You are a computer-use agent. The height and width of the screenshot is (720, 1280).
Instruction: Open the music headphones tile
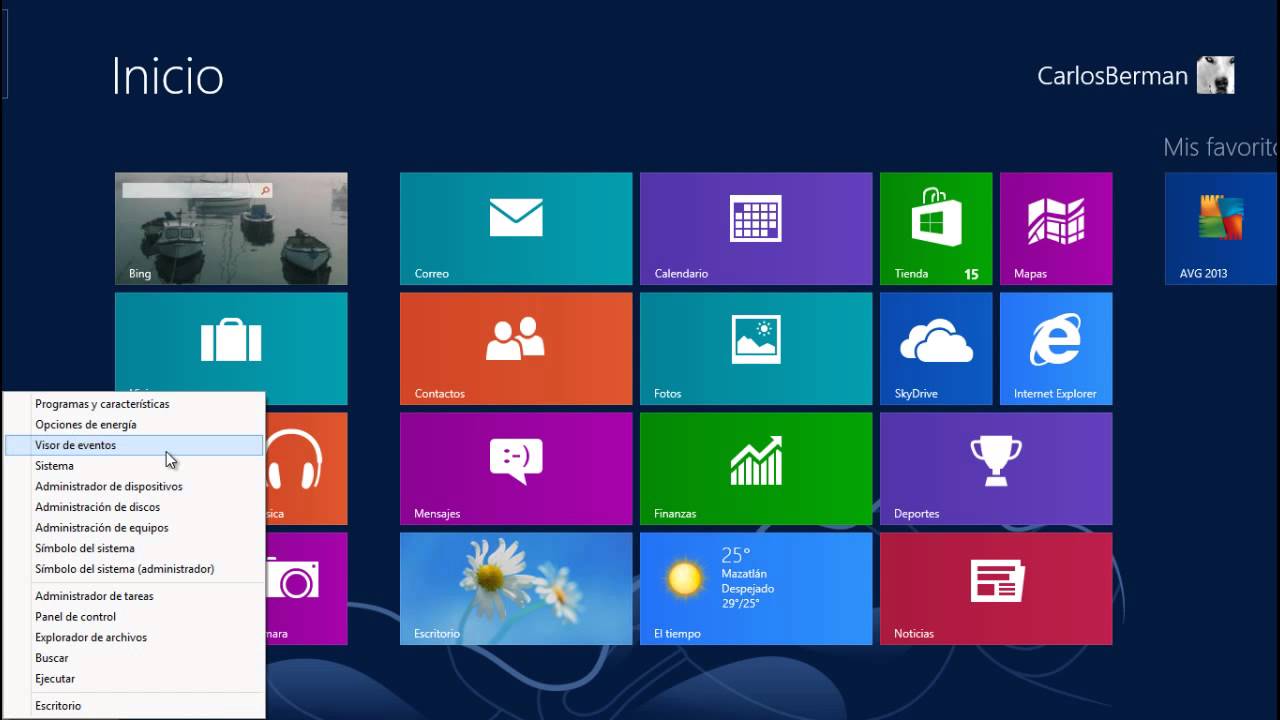[x=306, y=469]
